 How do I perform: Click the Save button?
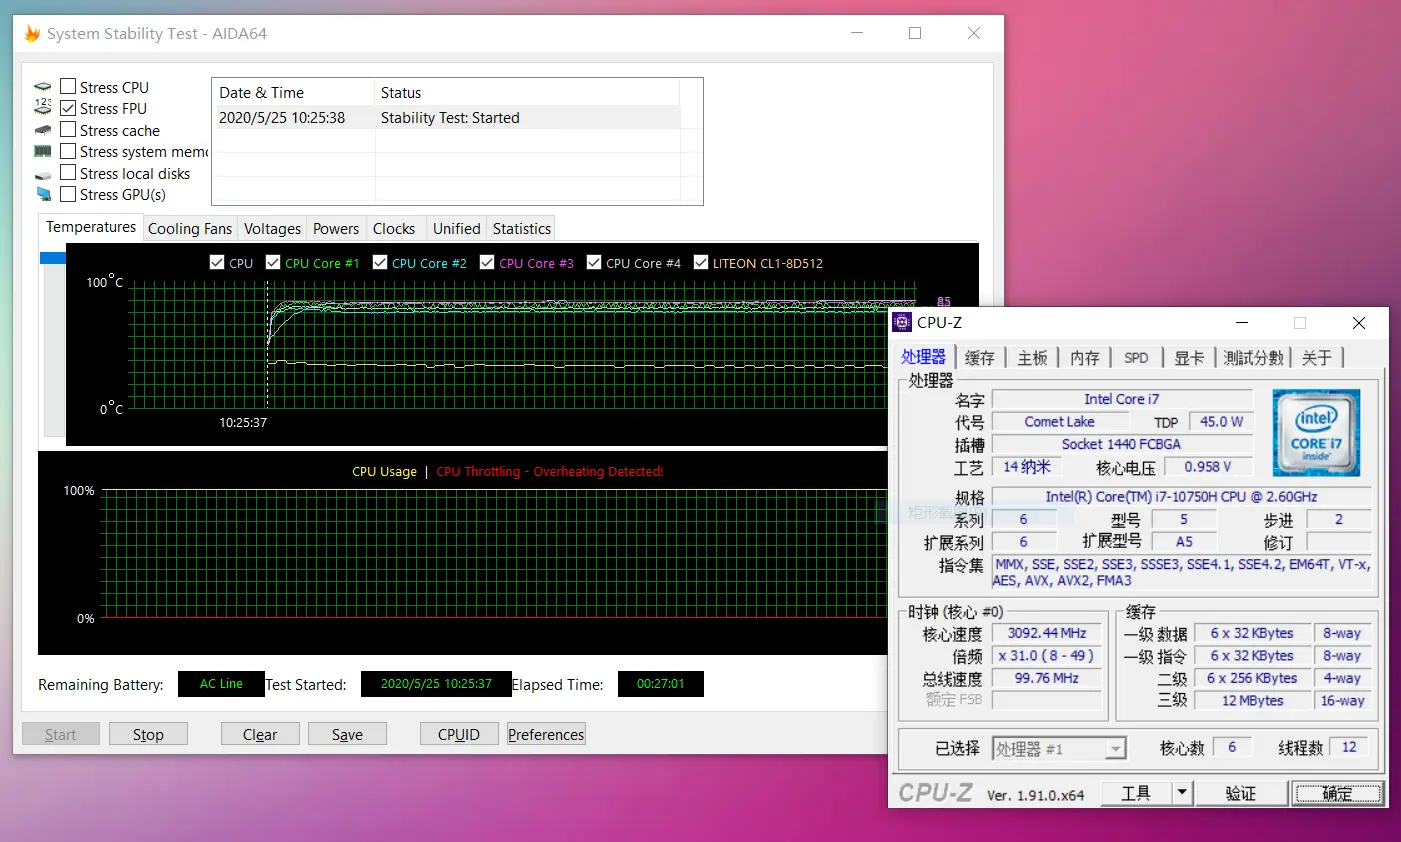(347, 734)
